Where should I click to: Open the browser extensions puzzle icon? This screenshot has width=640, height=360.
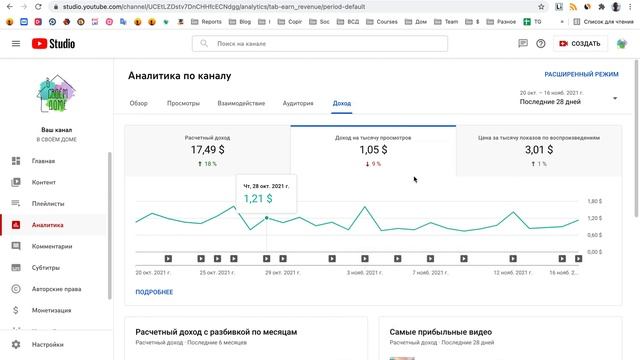click(x=601, y=7)
